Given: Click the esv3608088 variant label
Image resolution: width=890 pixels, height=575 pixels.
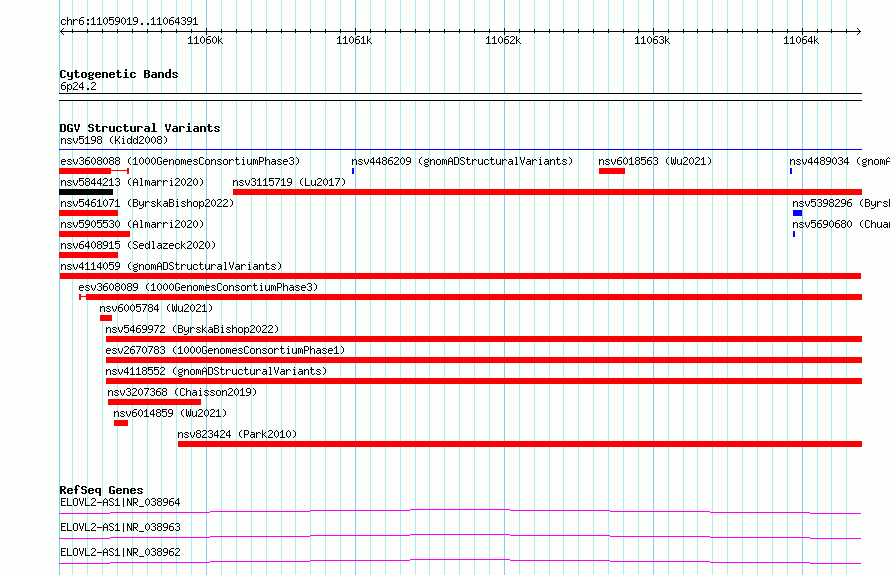Looking at the screenshot, I should click(180, 161).
